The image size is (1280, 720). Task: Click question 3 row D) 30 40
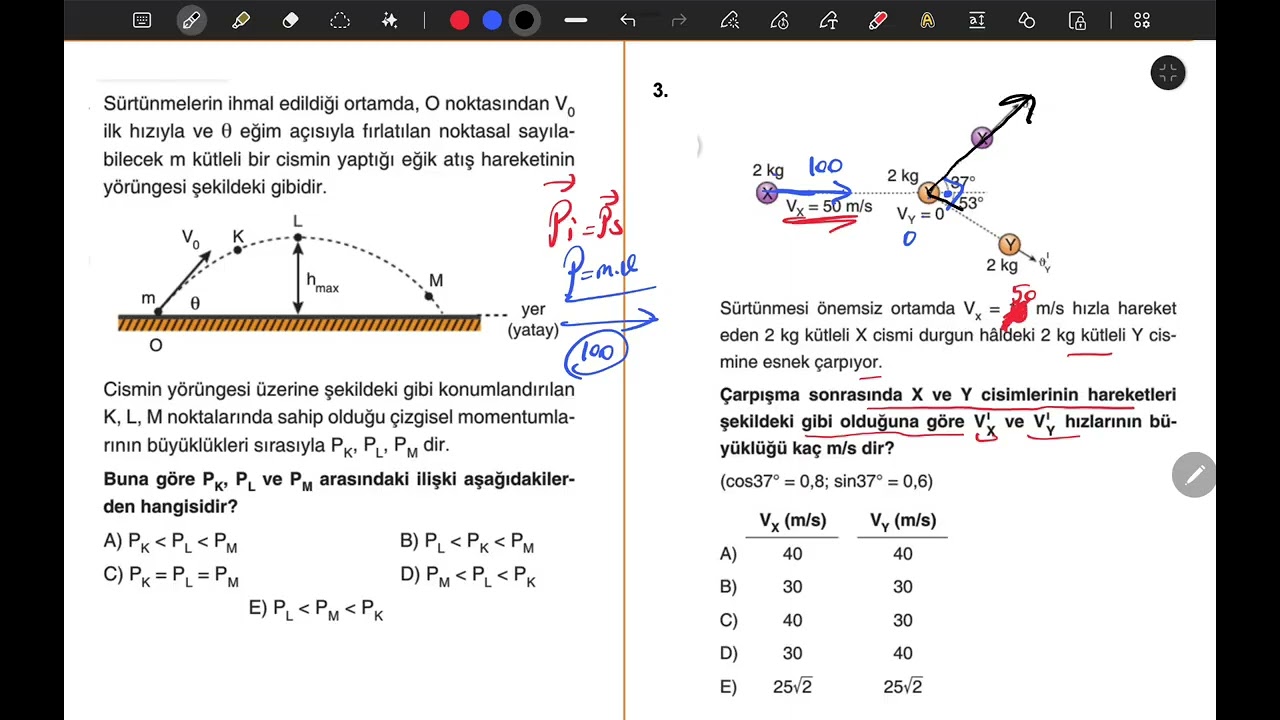(820, 653)
